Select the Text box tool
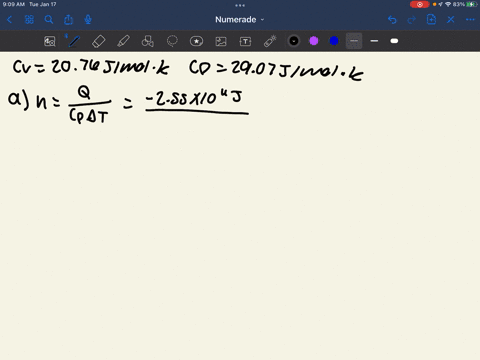The image size is (480, 360). 245,41
